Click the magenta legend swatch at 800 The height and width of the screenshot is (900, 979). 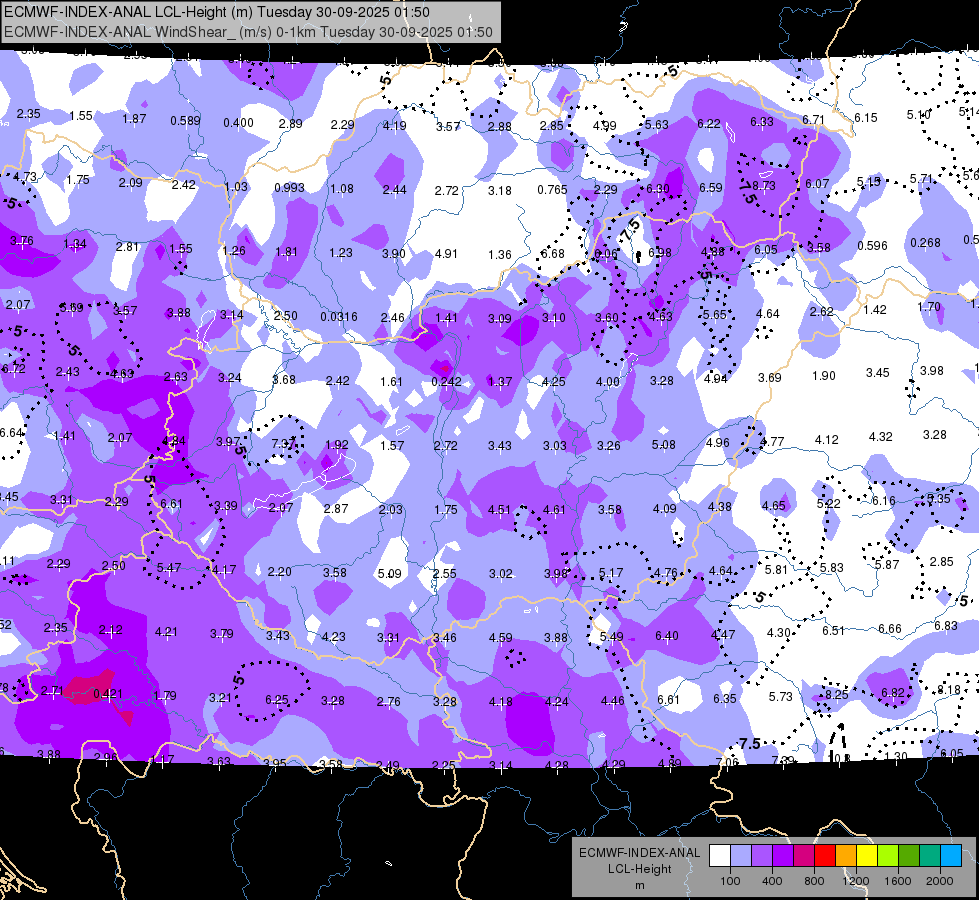[x=804, y=856]
